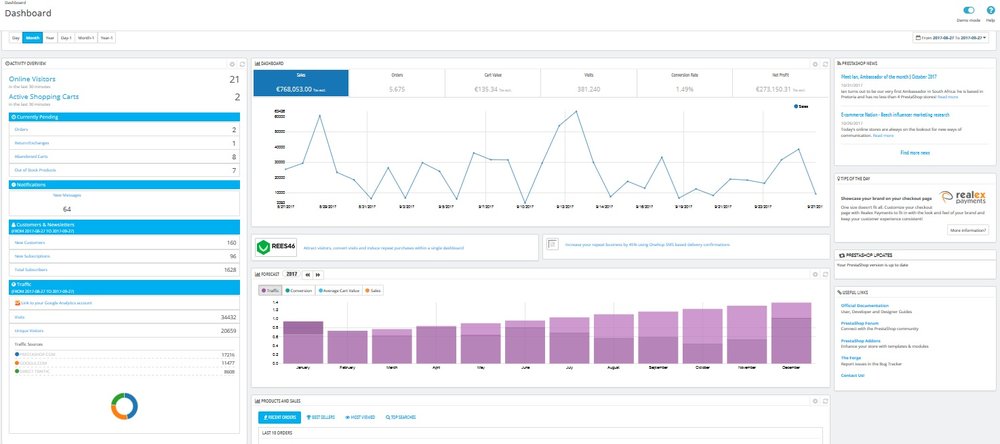The width and height of the screenshot is (1000, 444).
Task: Click the REES46 logo banner
Action: [x=277, y=247]
